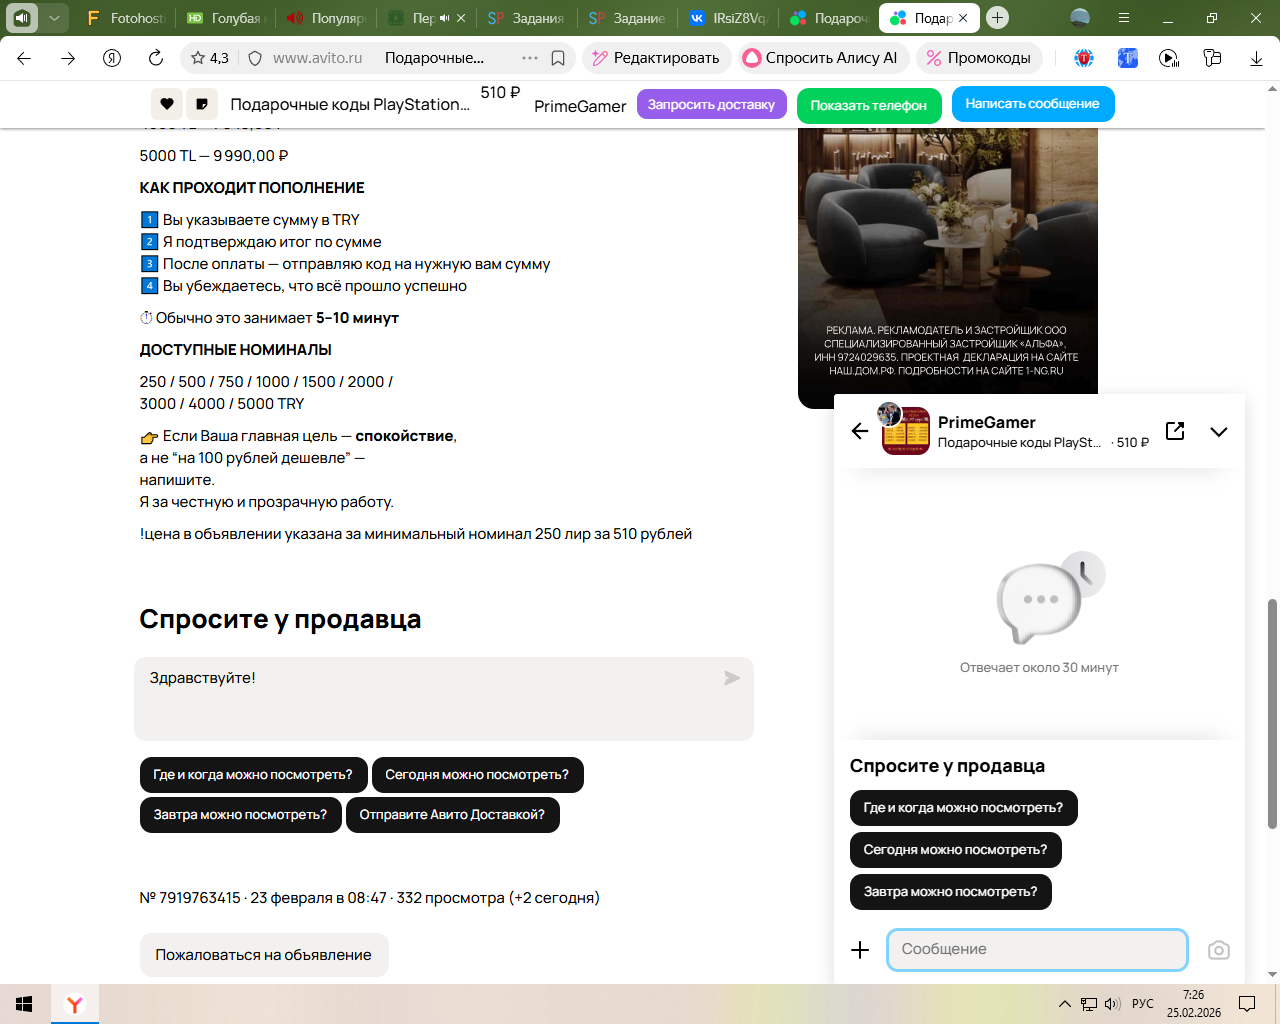Viewport: 1280px width, 1024px height.
Task: Focus the Сообщение chat input
Action: point(1037,950)
